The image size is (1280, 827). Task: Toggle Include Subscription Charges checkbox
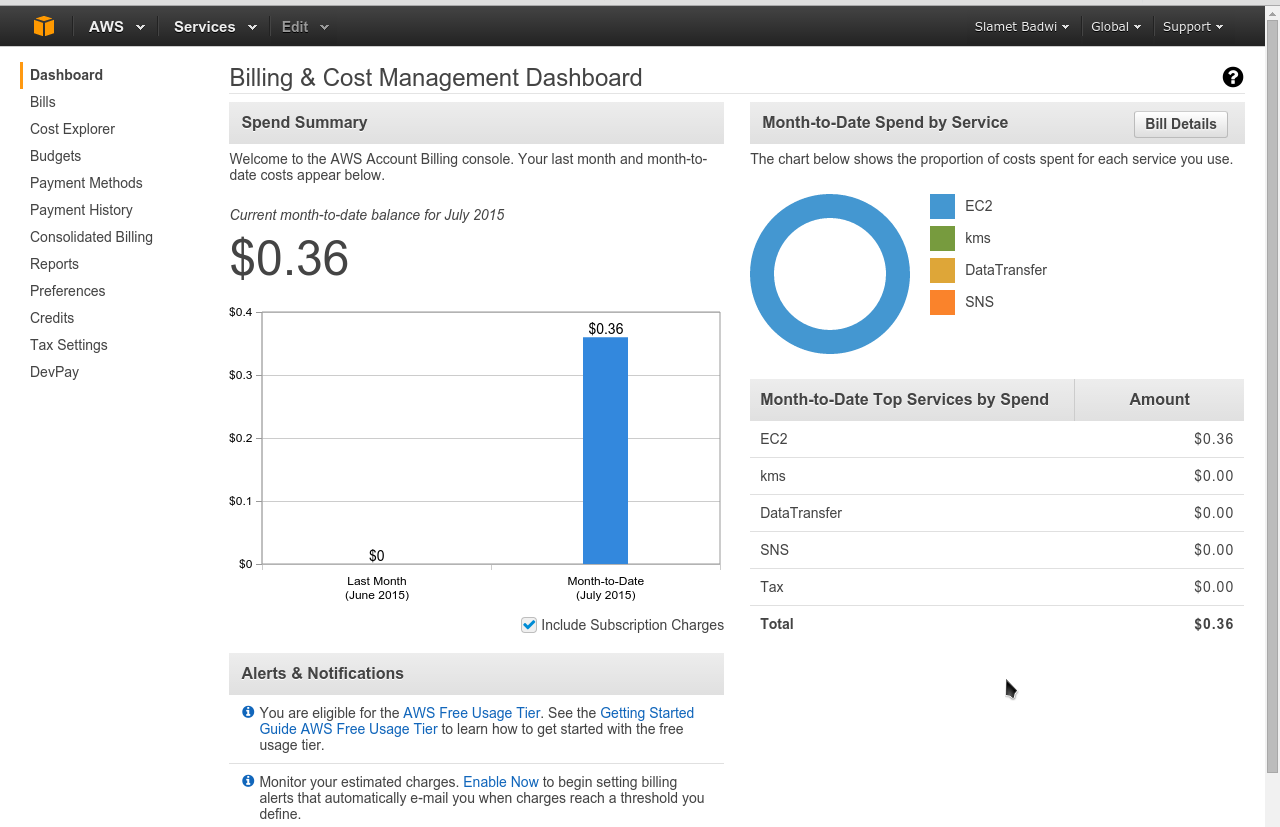pyautogui.click(x=529, y=625)
